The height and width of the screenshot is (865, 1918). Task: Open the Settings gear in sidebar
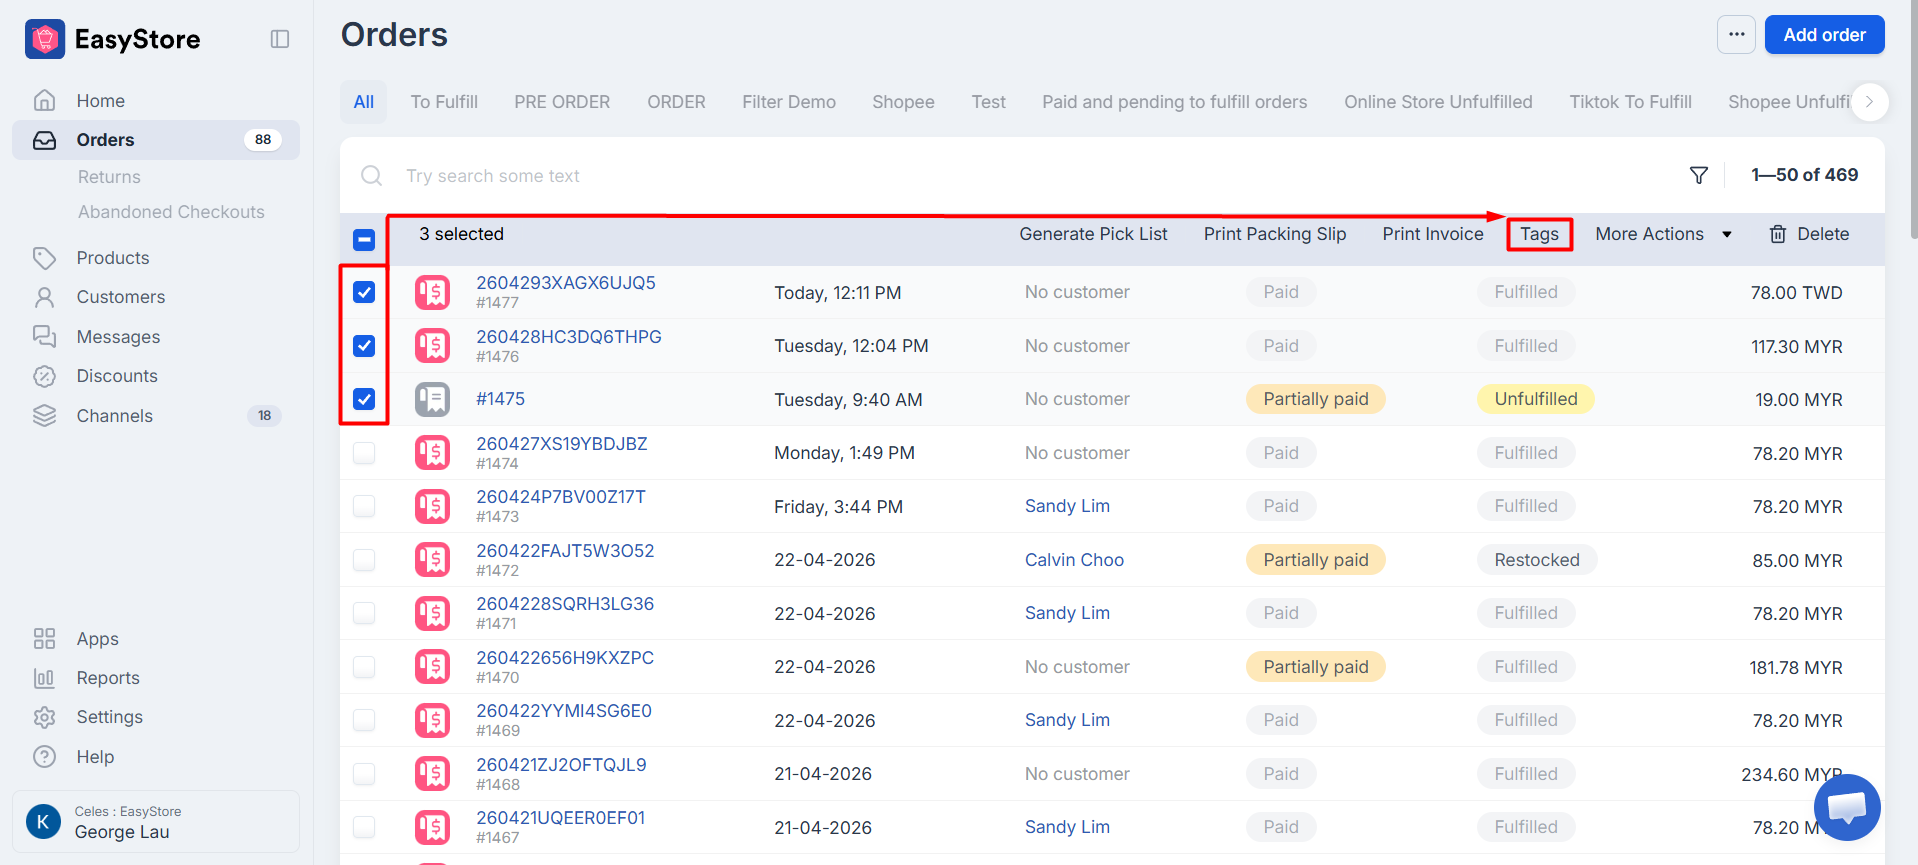44,717
